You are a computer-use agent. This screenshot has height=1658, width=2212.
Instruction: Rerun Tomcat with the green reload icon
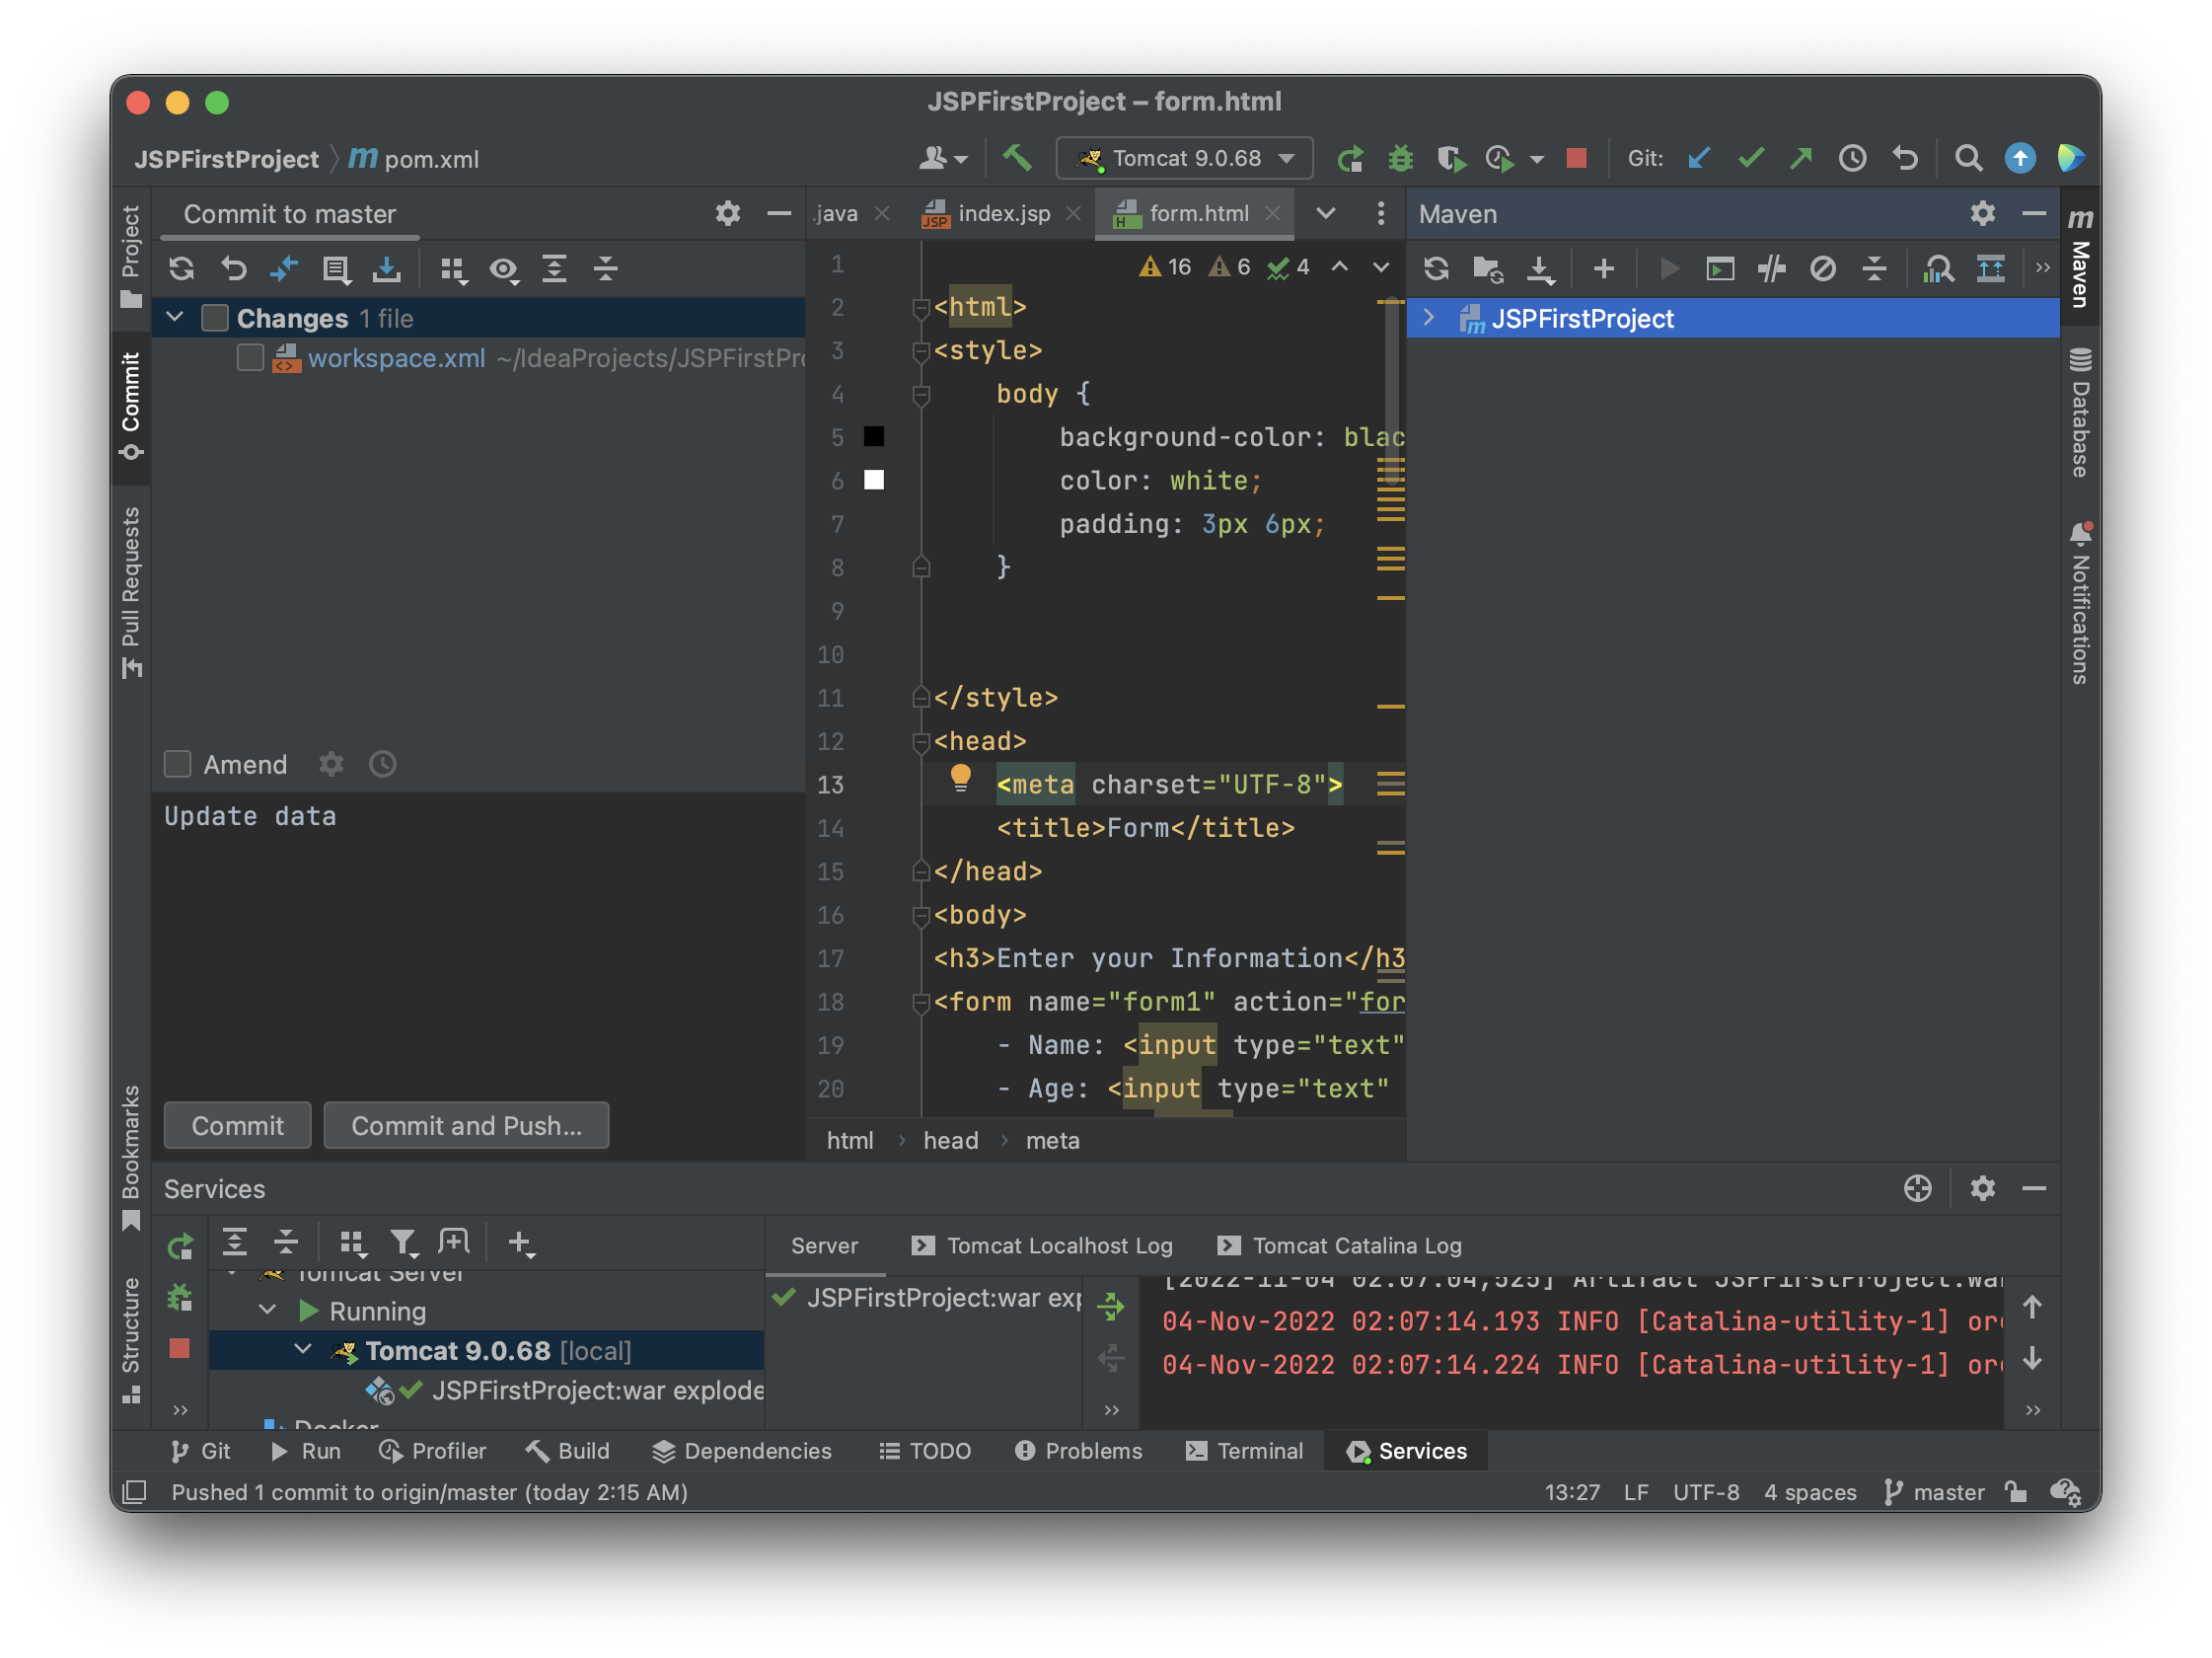coord(1350,158)
